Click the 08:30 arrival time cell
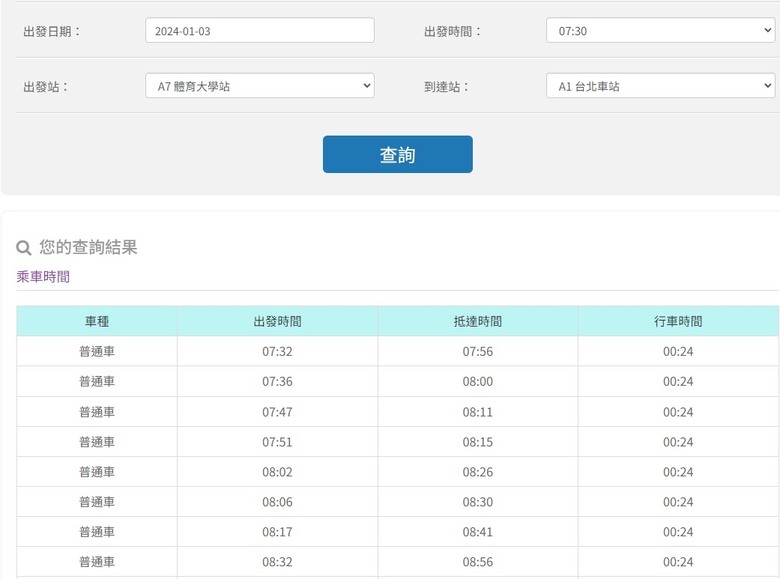 (x=478, y=502)
